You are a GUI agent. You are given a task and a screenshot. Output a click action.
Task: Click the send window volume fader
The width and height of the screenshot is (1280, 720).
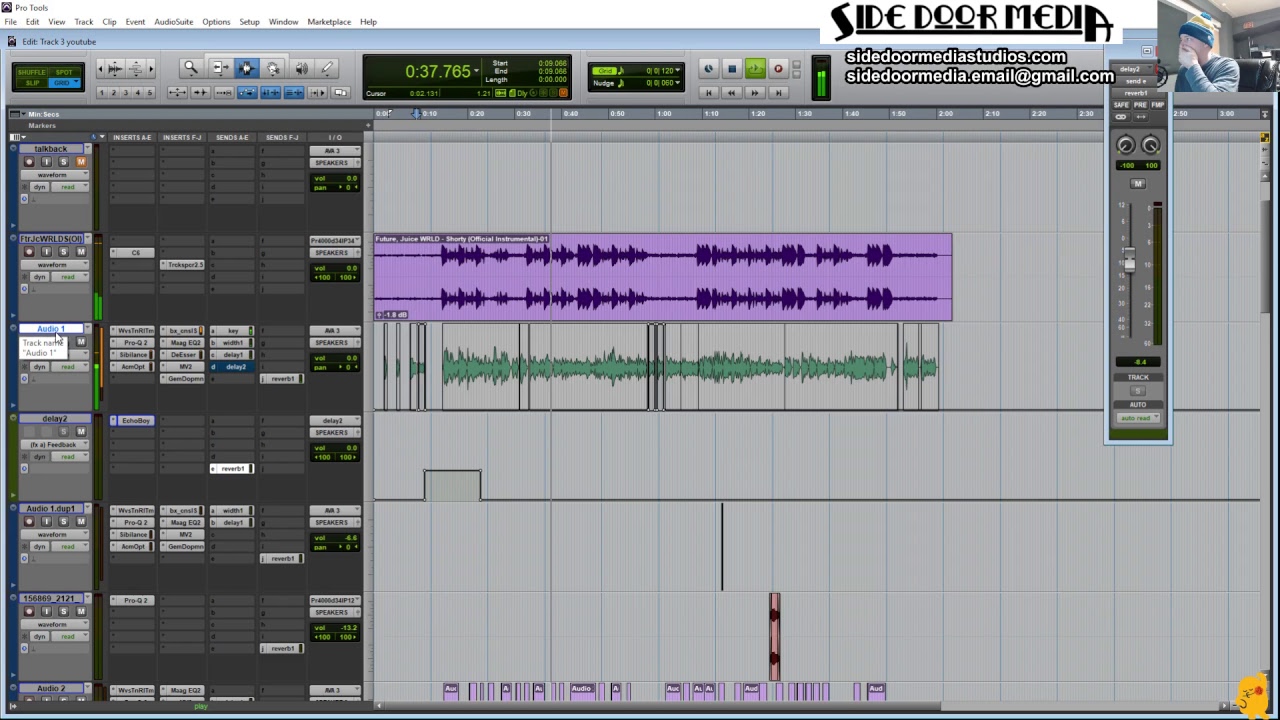click(1129, 262)
